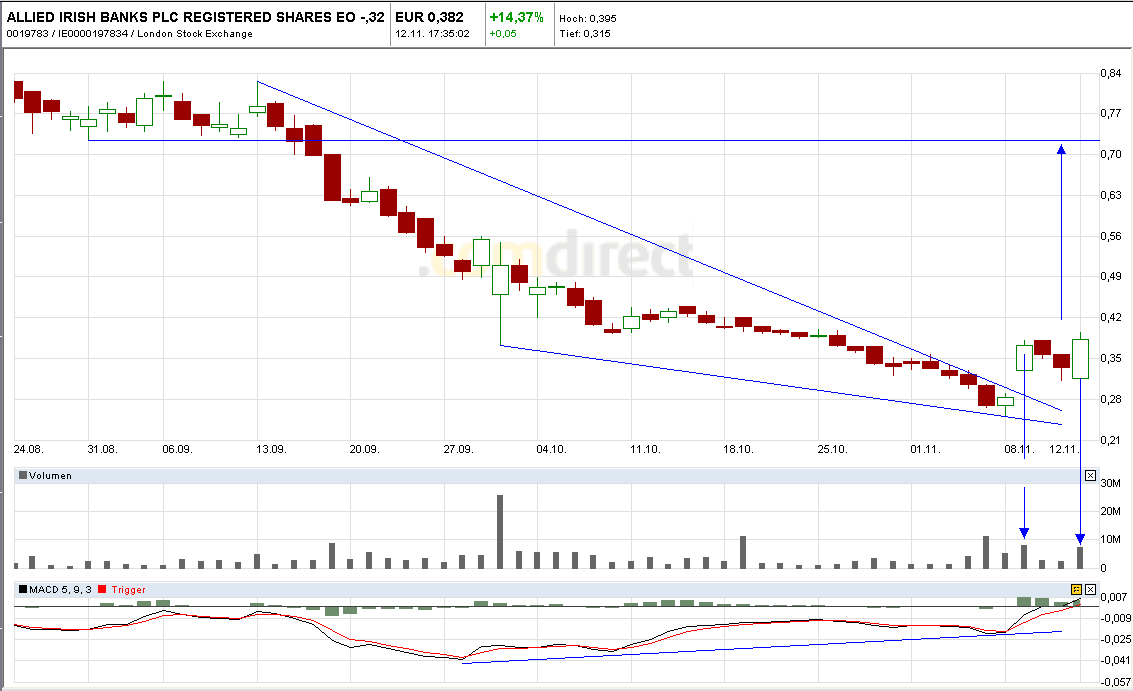This screenshot has height=691, width=1133.
Task: Select the 'Volumen' panel label
Action: tap(51, 476)
